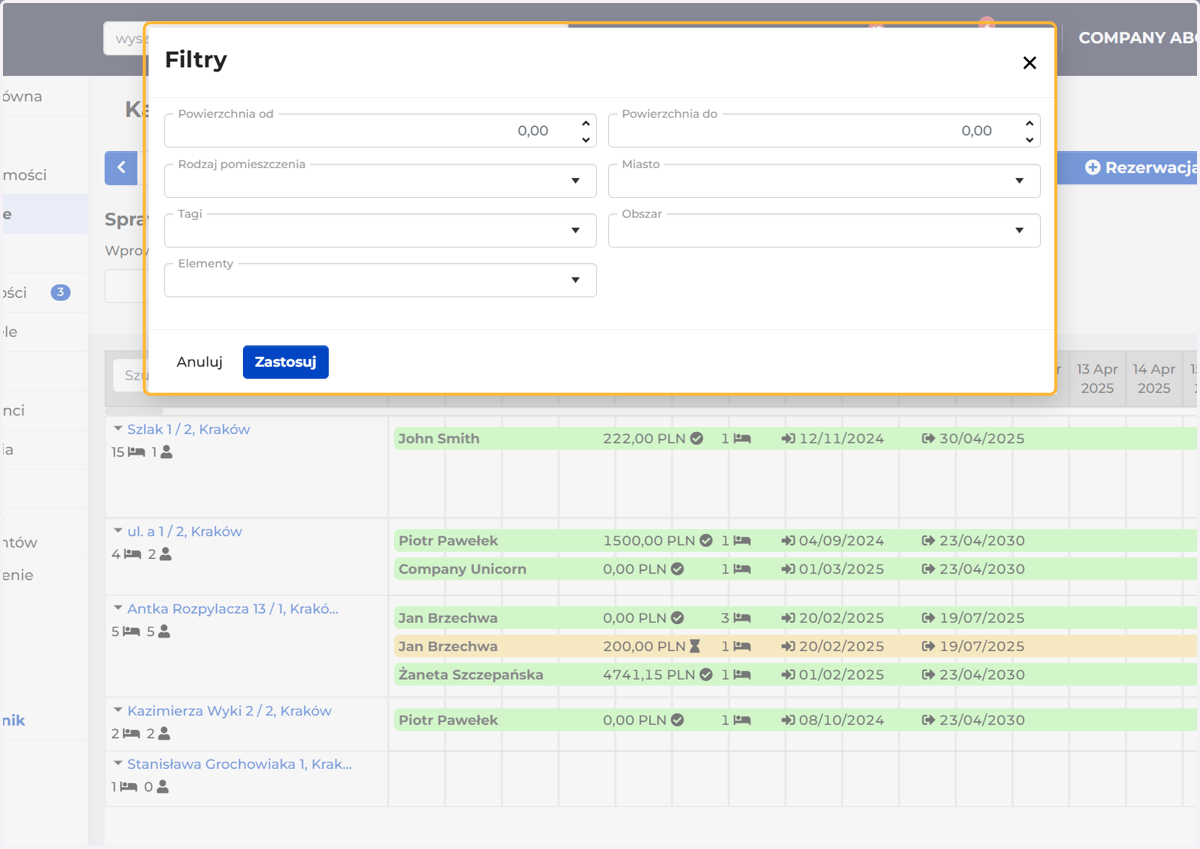The height and width of the screenshot is (849, 1200).
Task: Collapse the Szlak 1 / 2, Kraków row
Action: [x=118, y=429]
